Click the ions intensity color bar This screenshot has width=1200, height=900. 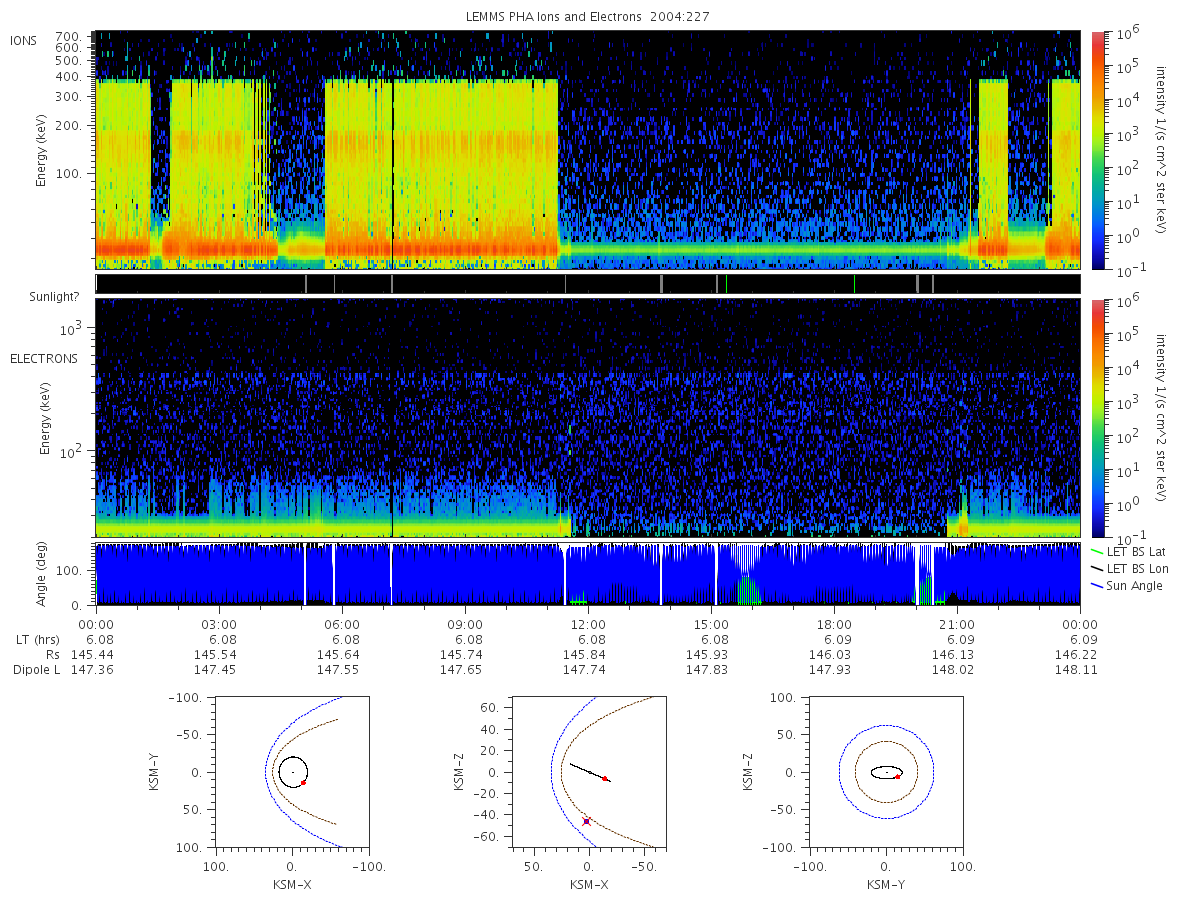[1097, 150]
